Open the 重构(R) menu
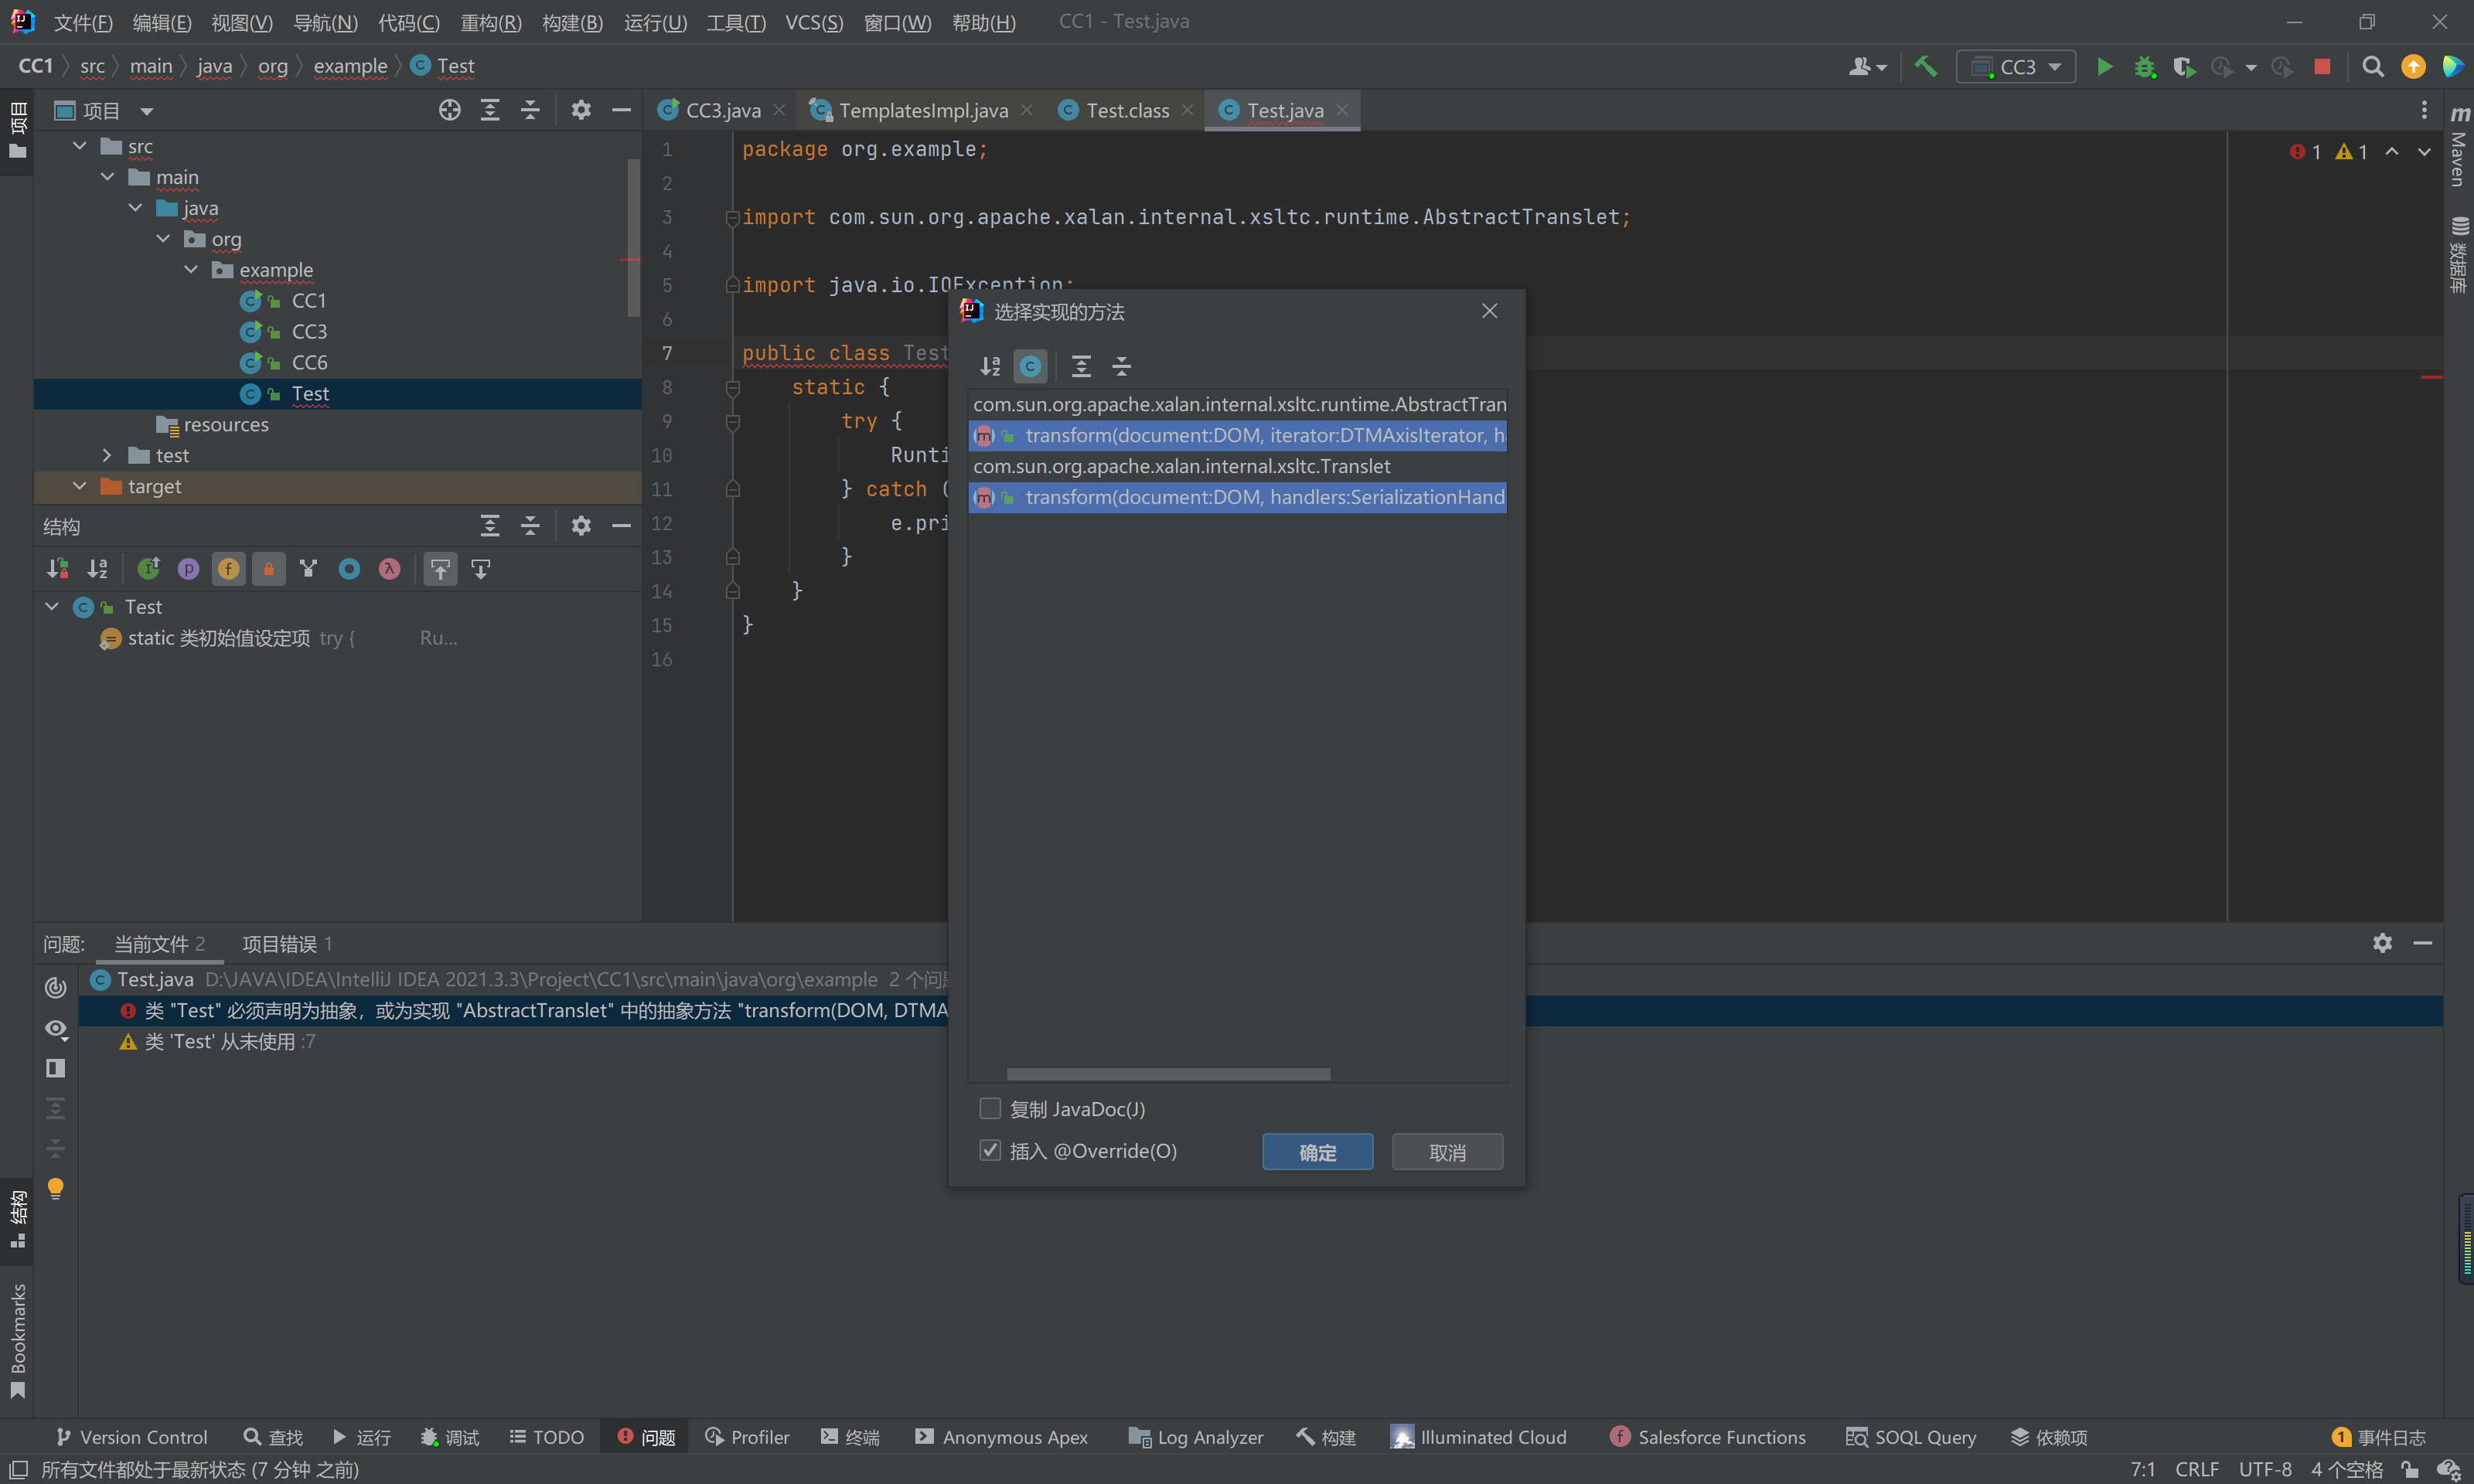 tap(490, 22)
